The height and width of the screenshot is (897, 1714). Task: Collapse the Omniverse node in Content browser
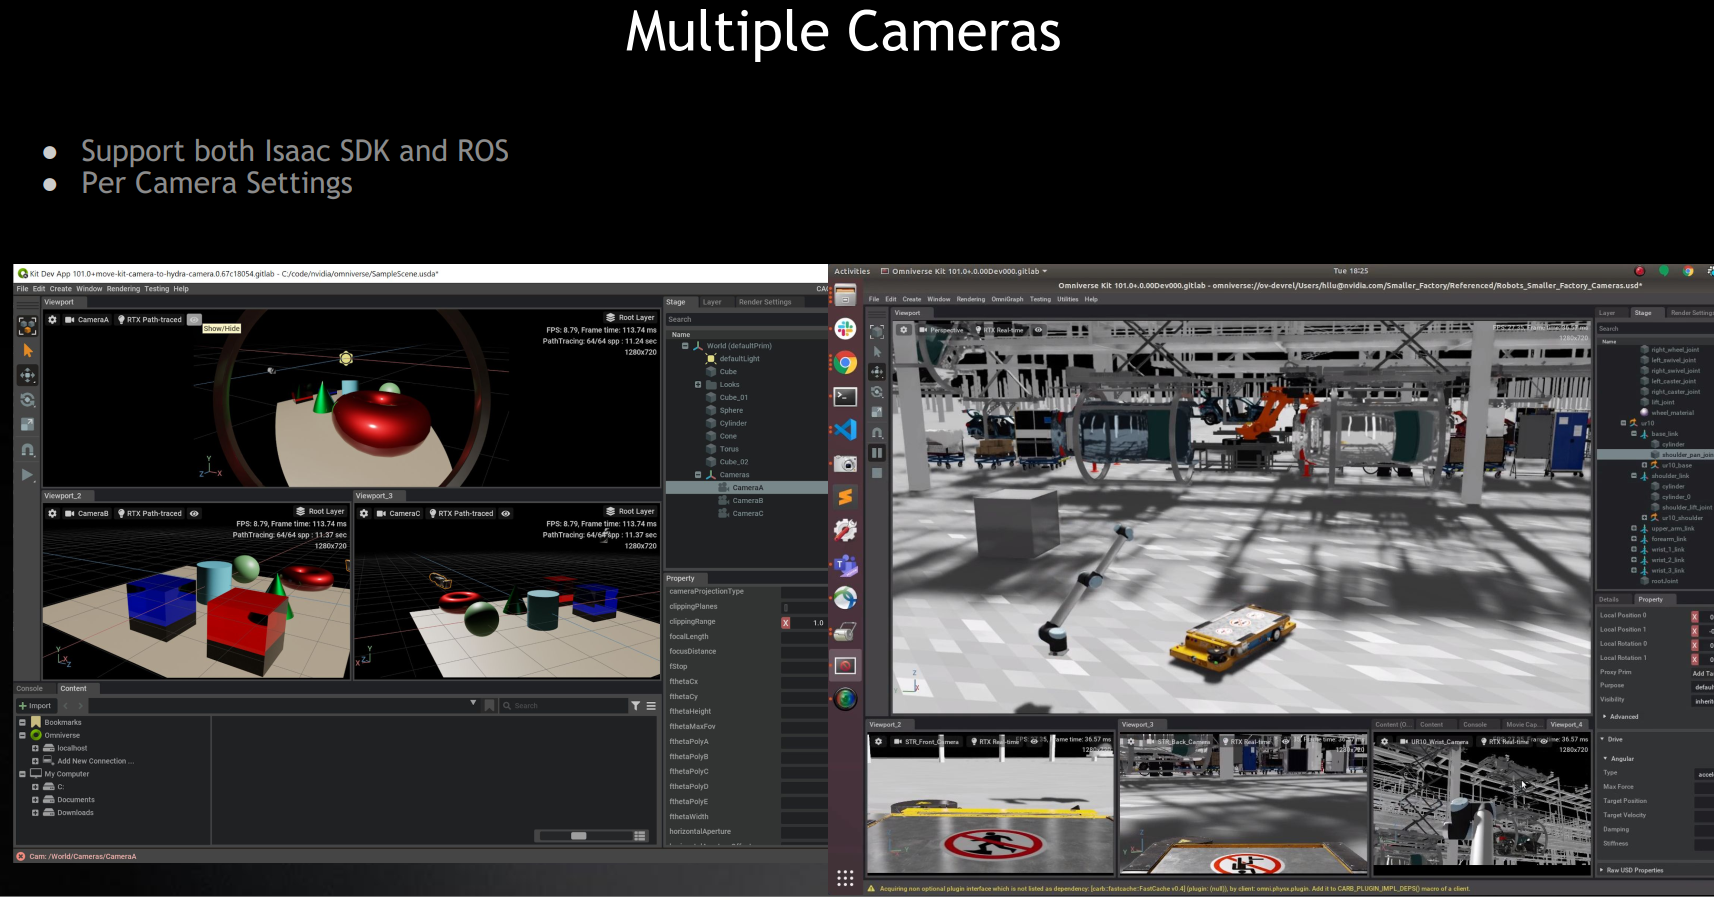22,735
